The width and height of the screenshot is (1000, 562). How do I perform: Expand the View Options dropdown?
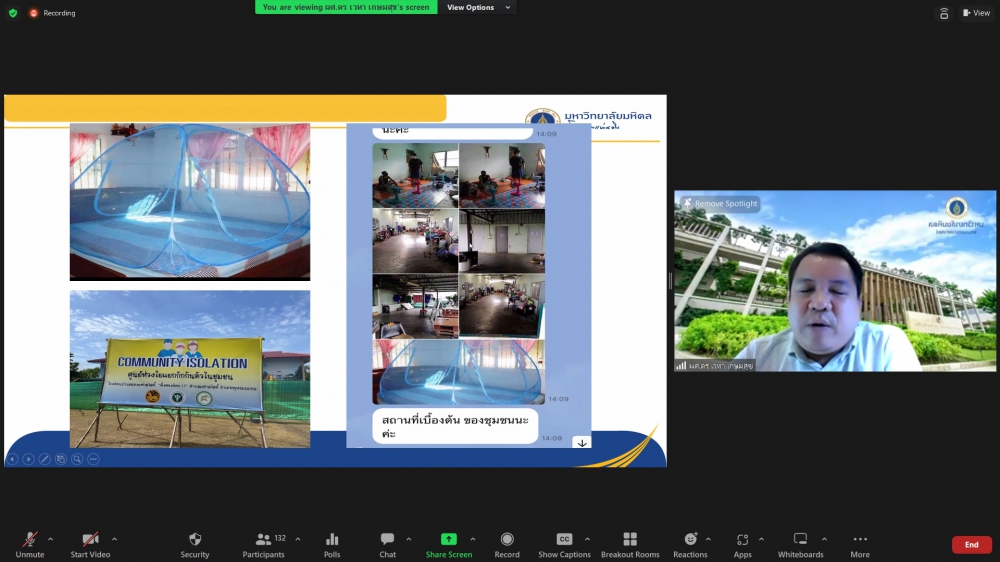(478, 7)
